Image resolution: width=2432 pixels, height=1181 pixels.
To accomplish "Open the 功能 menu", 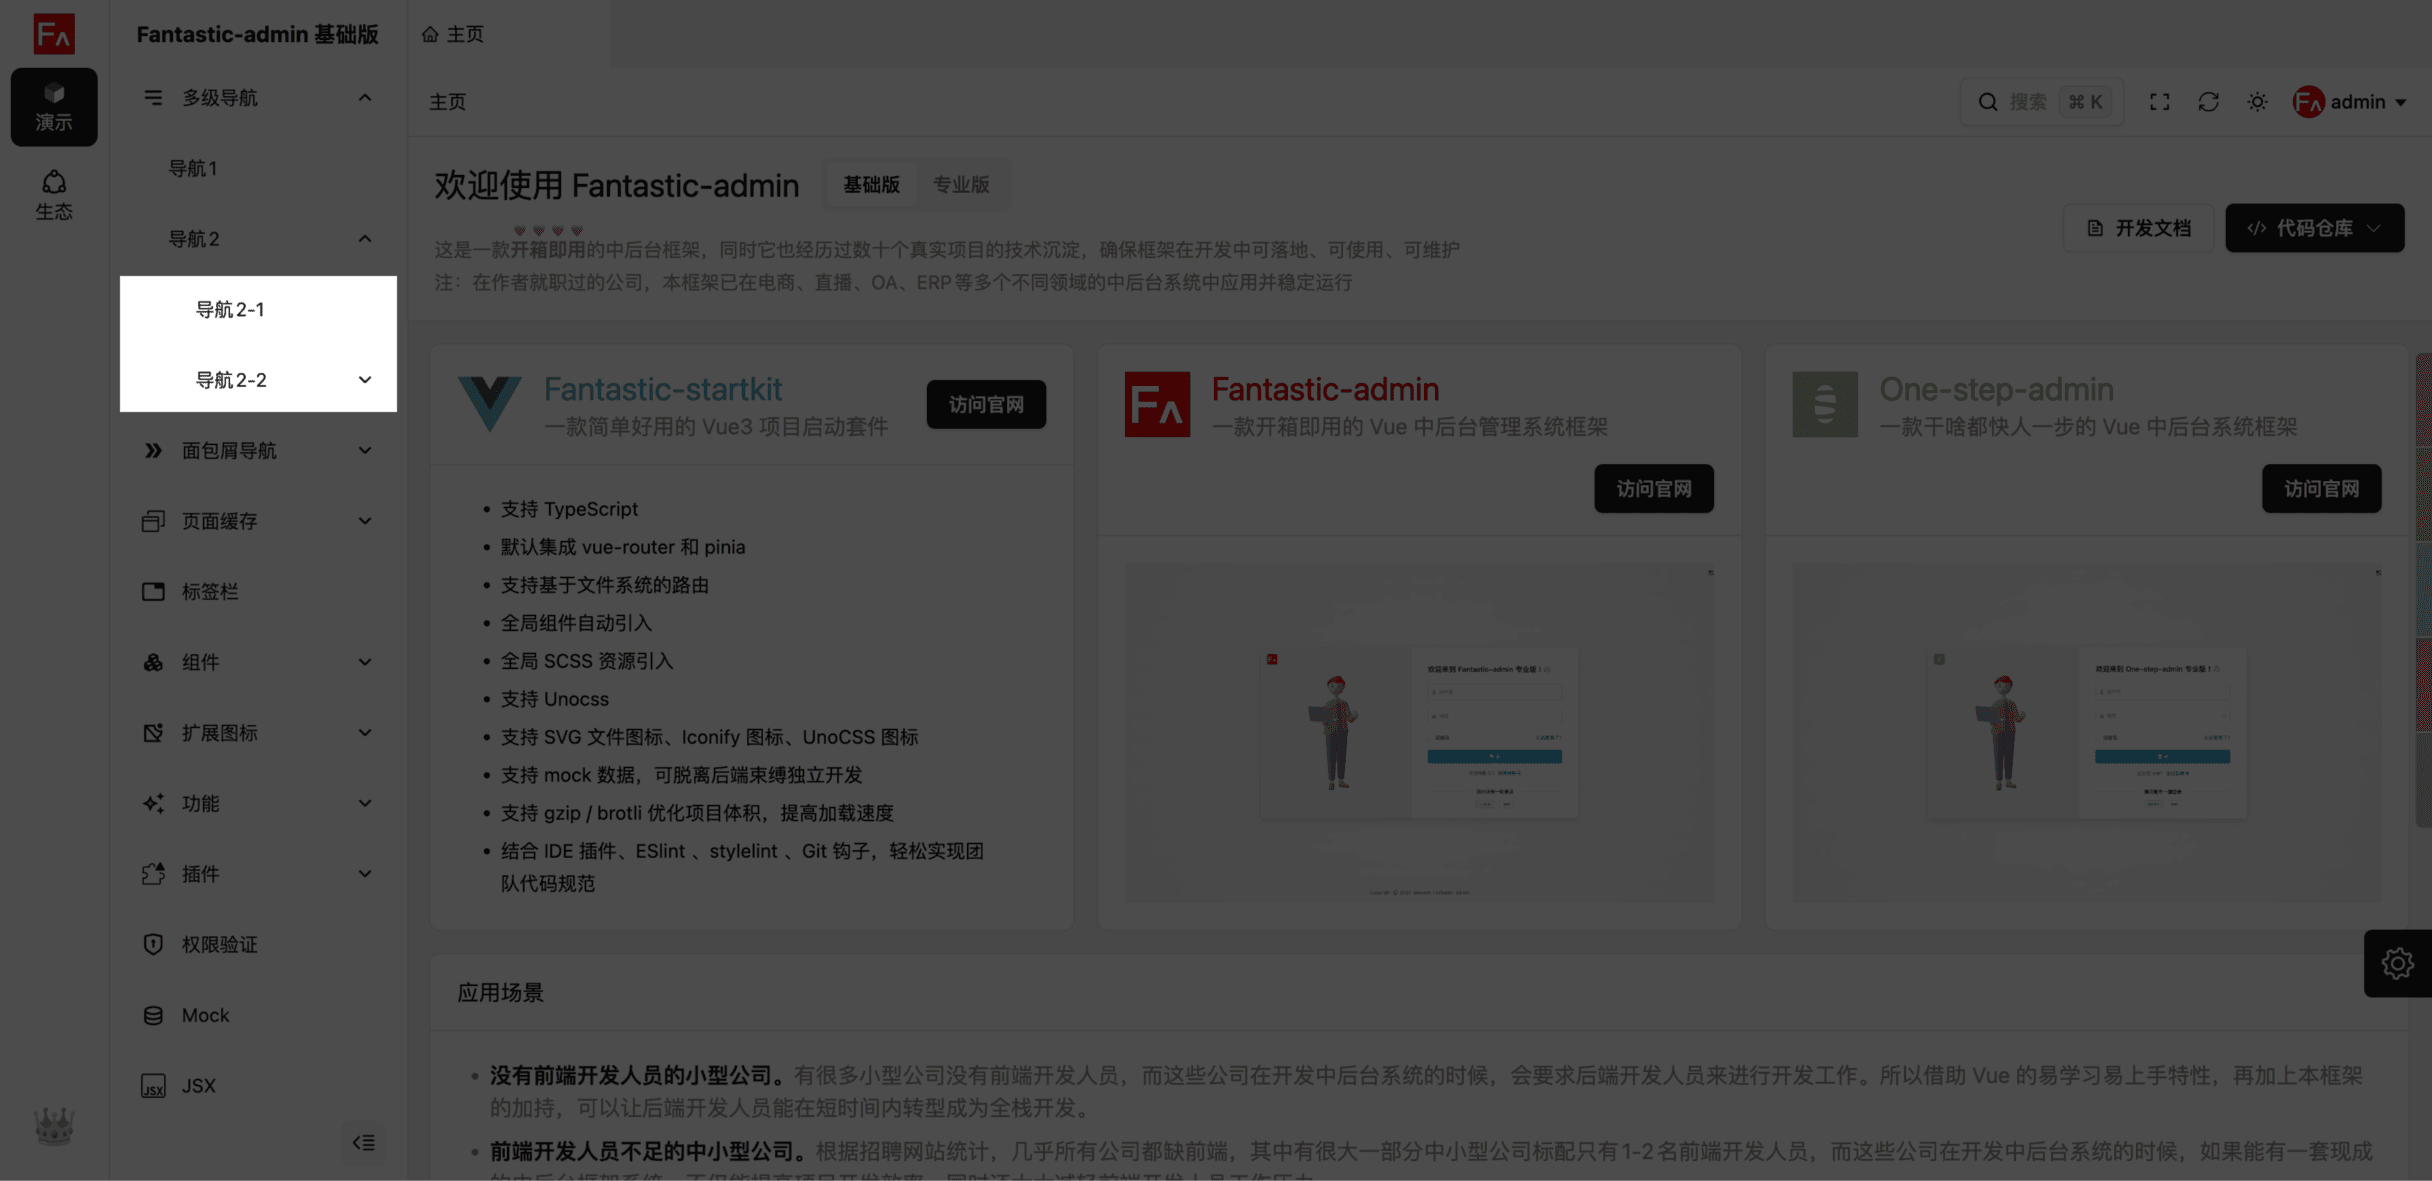I will pyautogui.click(x=258, y=803).
